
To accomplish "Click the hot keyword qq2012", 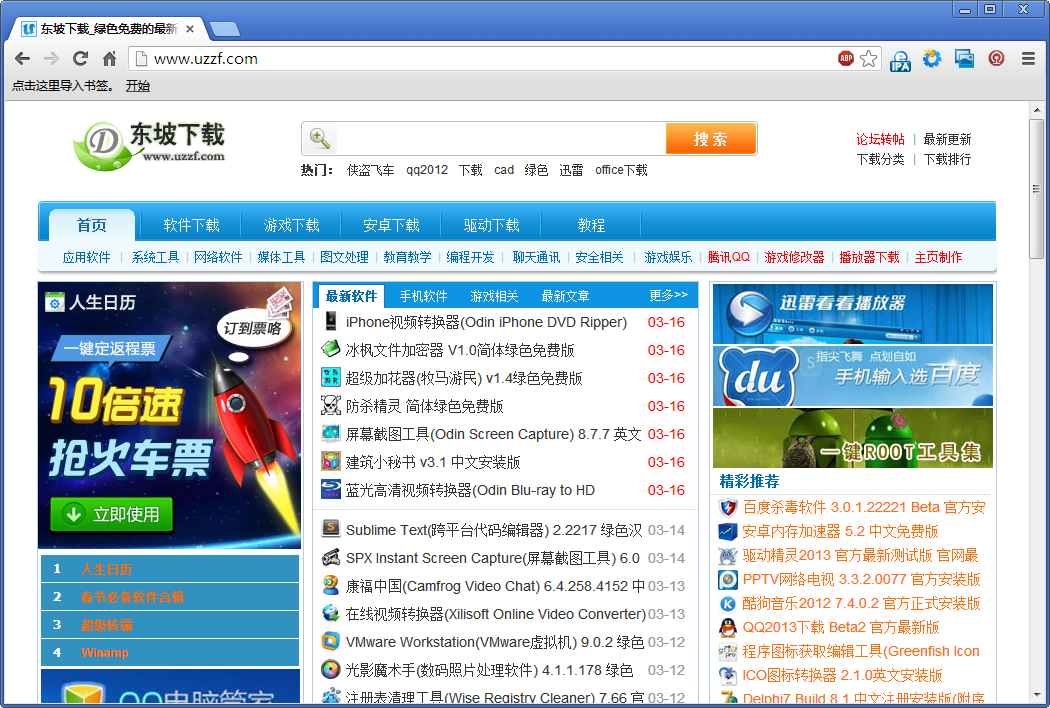I will pos(427,169).
